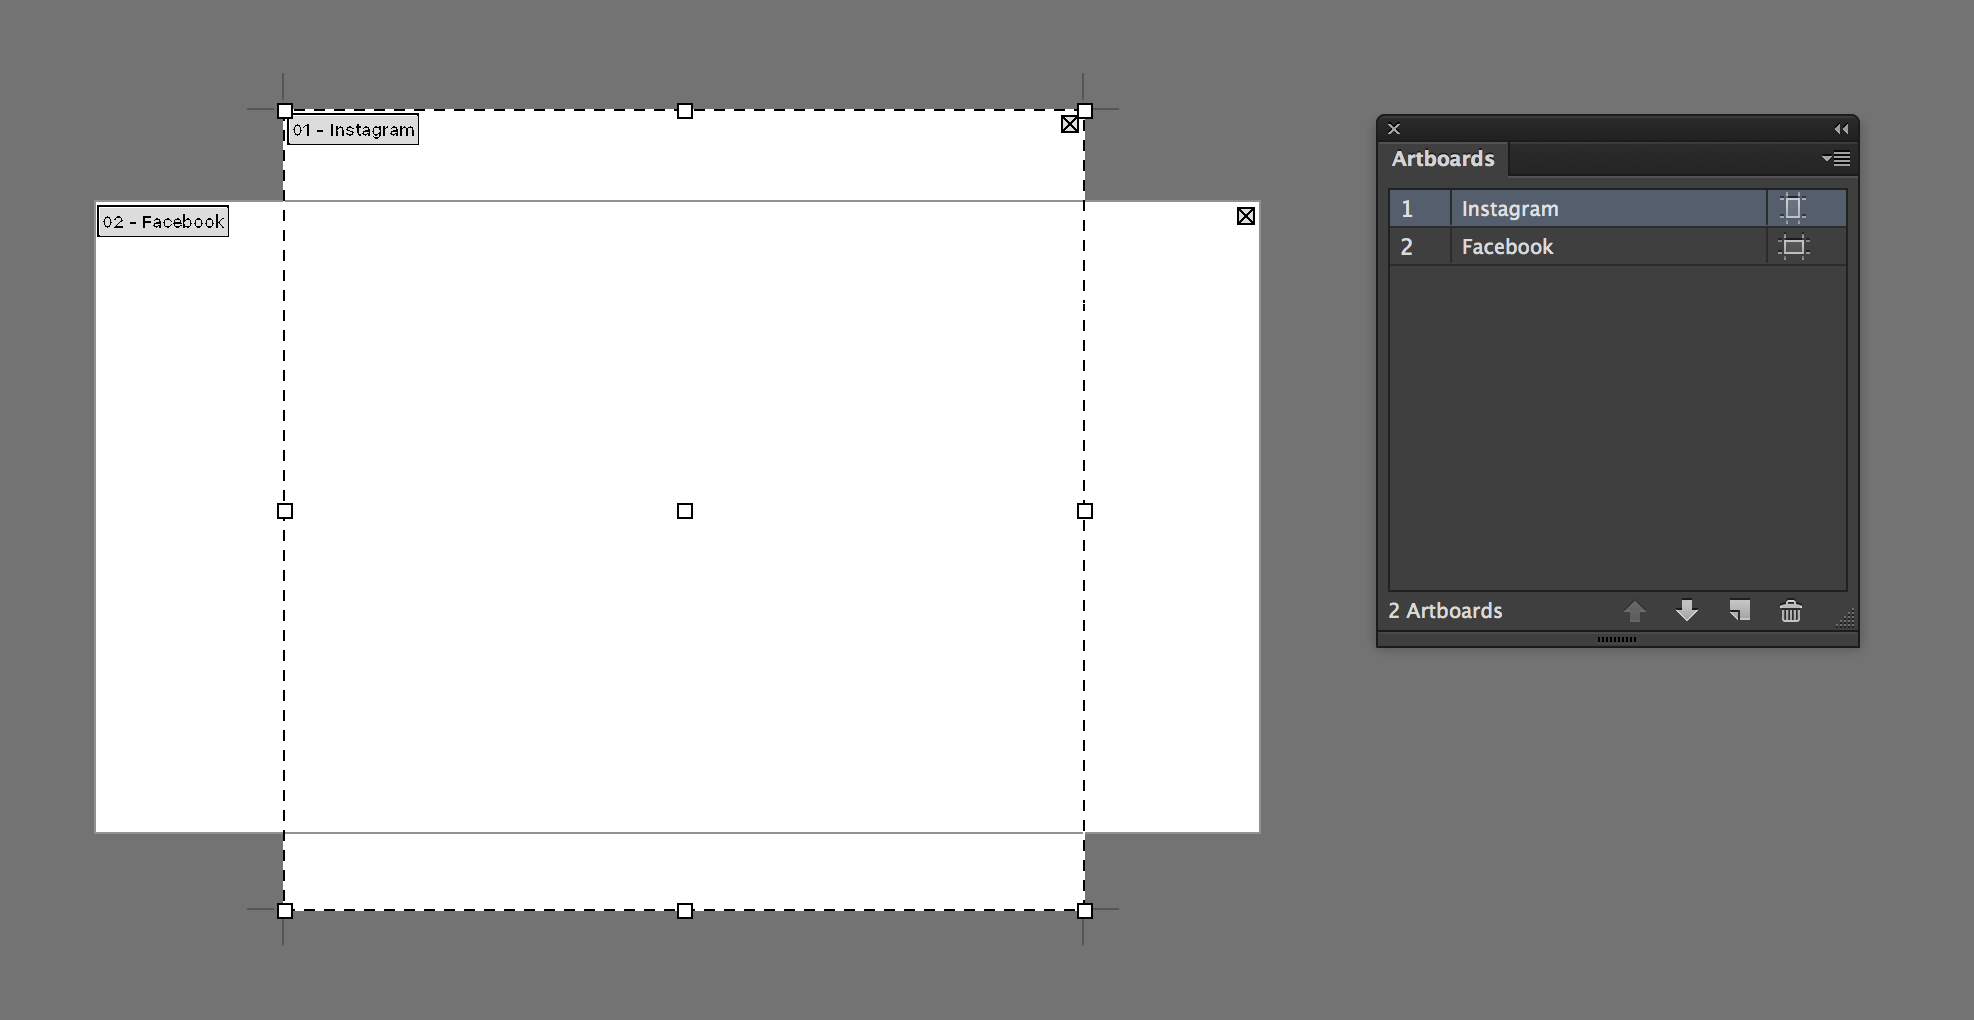Close the Artboards panel with the X
Screen dimensions: 1974x1020
tap(1393, 129)
